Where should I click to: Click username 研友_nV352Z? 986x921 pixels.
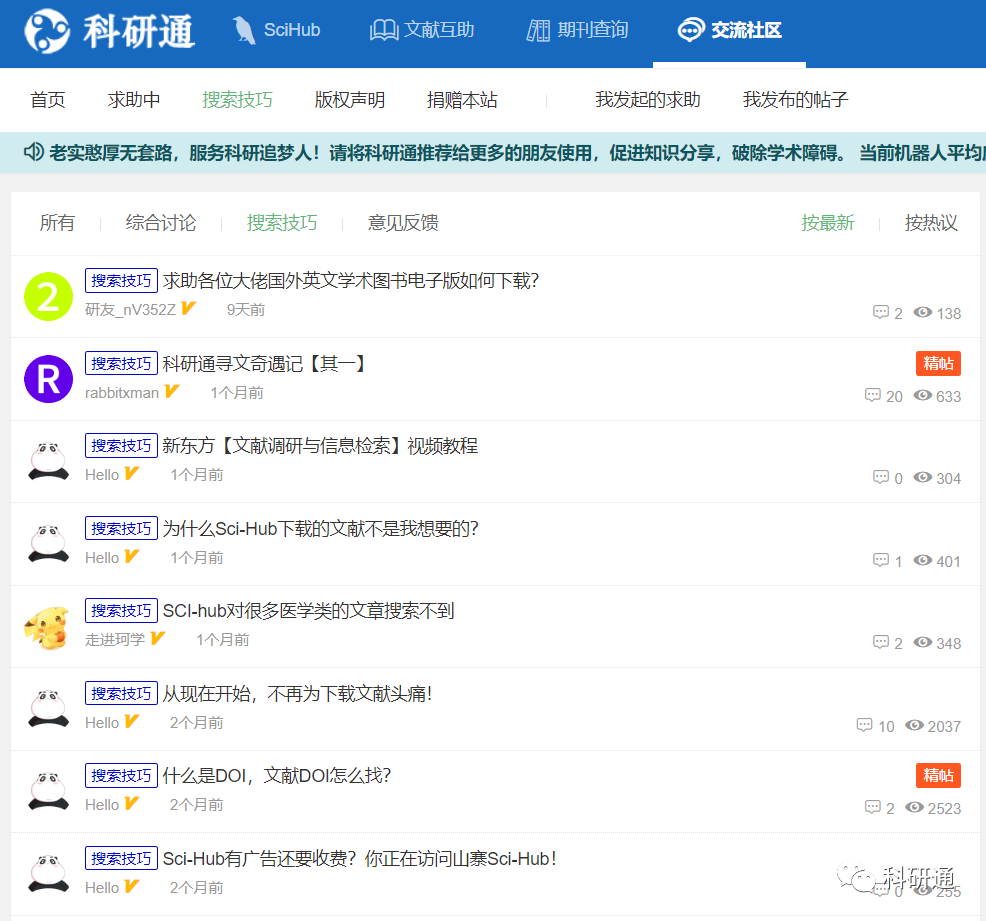tap(131, 309)
